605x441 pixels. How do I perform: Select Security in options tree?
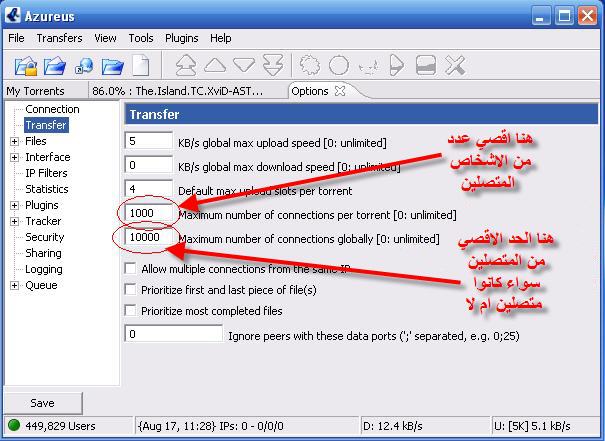pos(45,237)
